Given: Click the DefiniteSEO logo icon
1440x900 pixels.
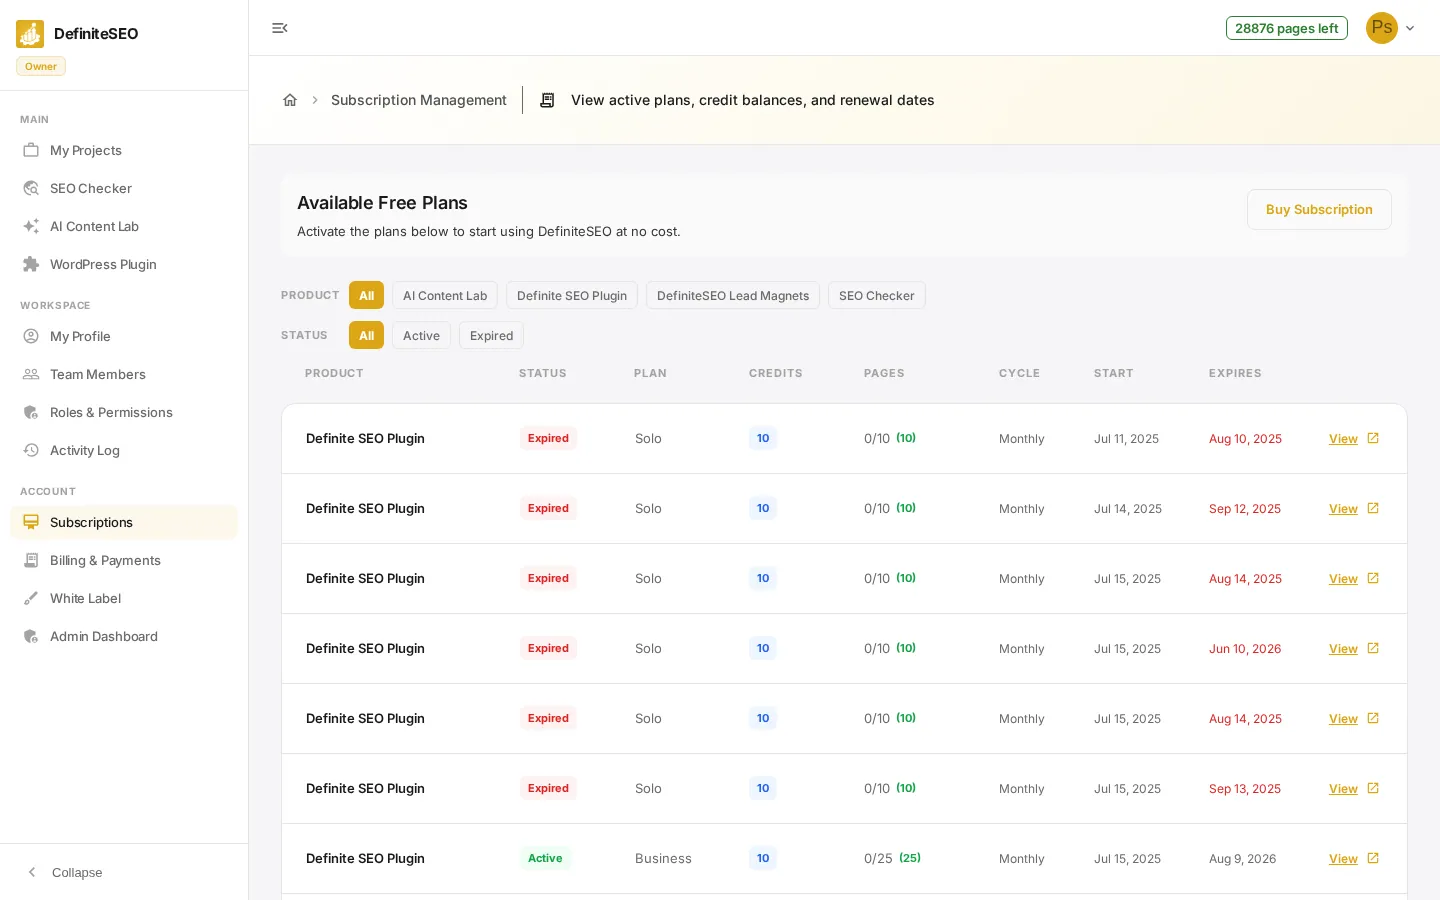Looking at the screenshot, I should click(30, 34).
